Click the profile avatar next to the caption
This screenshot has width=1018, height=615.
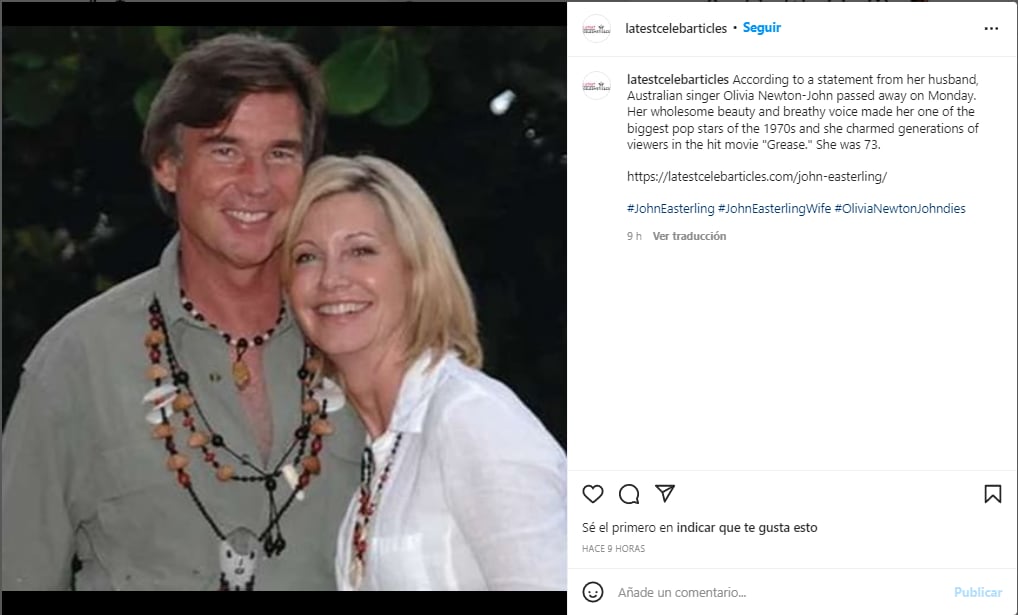coord(597,85)
